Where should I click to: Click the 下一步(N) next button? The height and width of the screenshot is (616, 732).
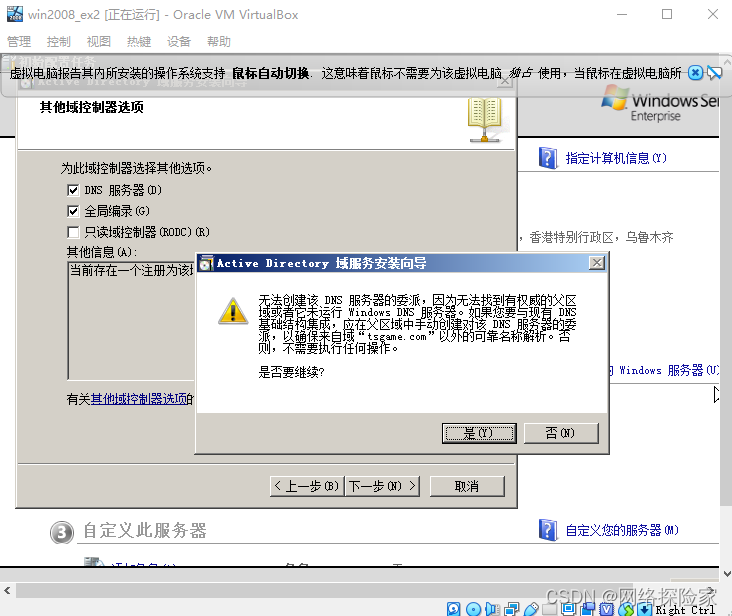(382, 486)
